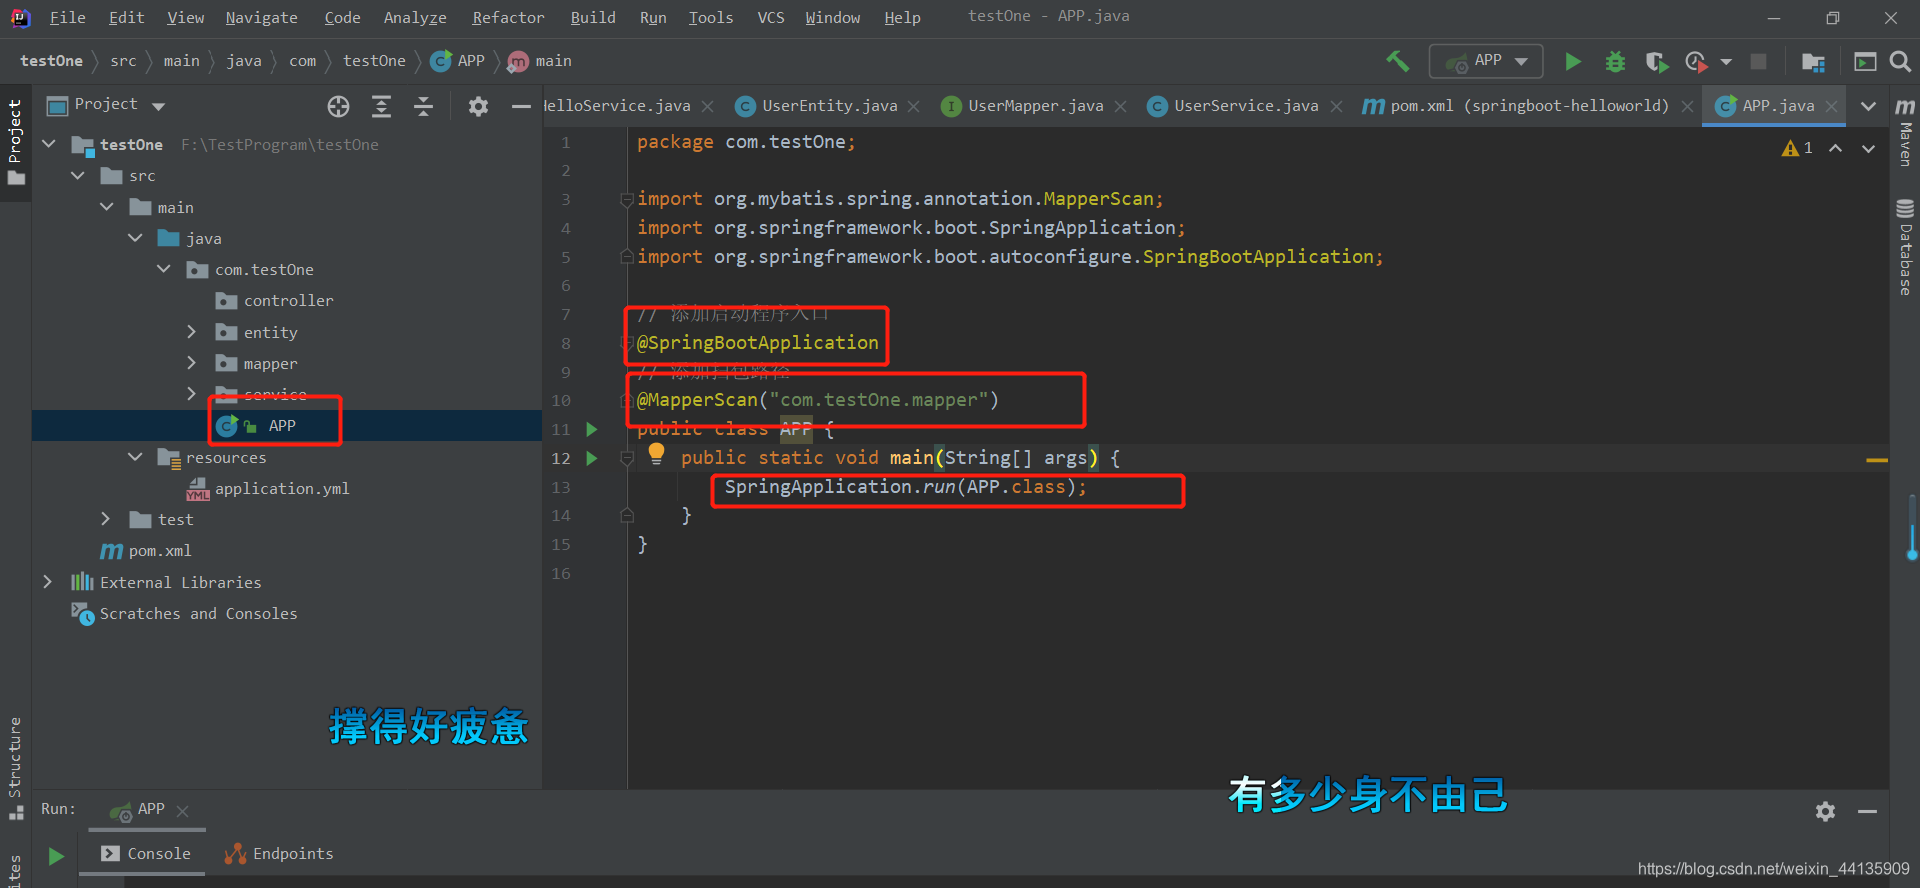Screen dimensions: 1920x888
Task: Go to next highlighted error arrow
Action: click(x=1868, y=148)
